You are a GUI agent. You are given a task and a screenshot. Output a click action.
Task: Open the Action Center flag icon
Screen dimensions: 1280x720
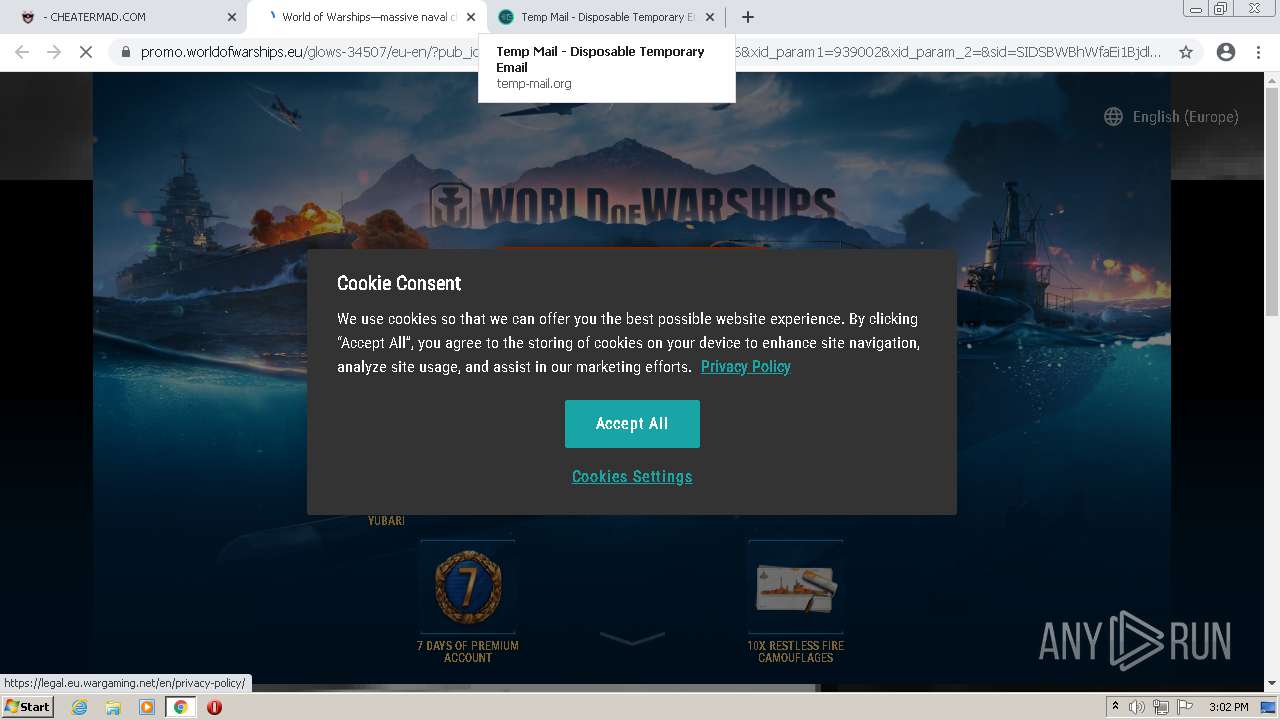coord(1185,707)
